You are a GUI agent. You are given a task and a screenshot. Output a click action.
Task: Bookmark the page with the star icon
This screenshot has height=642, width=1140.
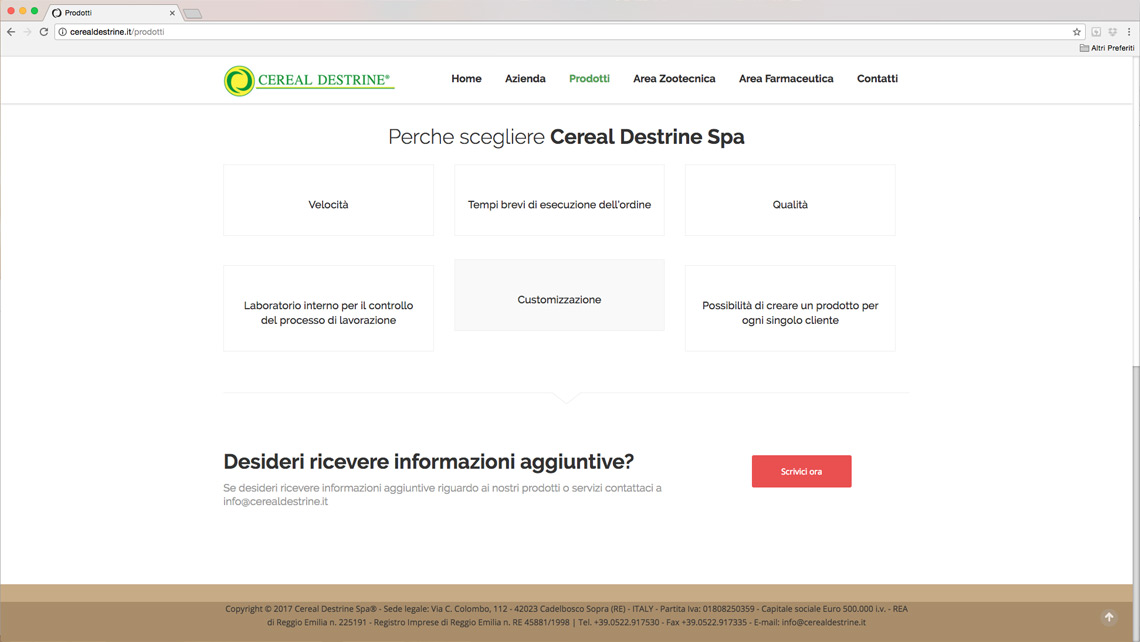tap(1077, 32)
